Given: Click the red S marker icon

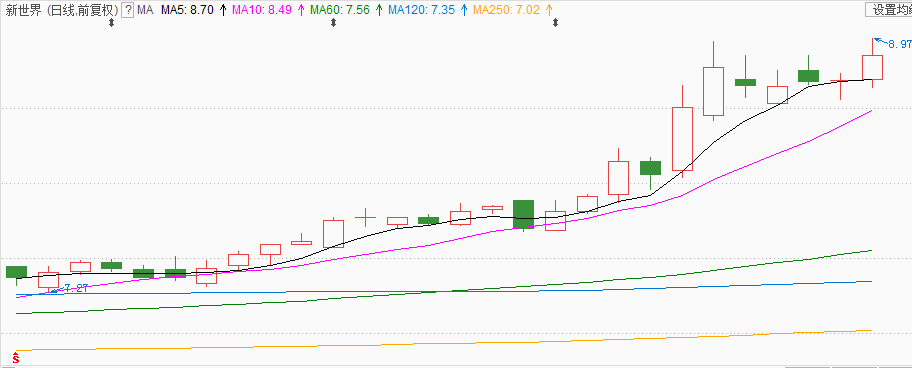Looking at the screenshot, I should [x=16, y=358].
